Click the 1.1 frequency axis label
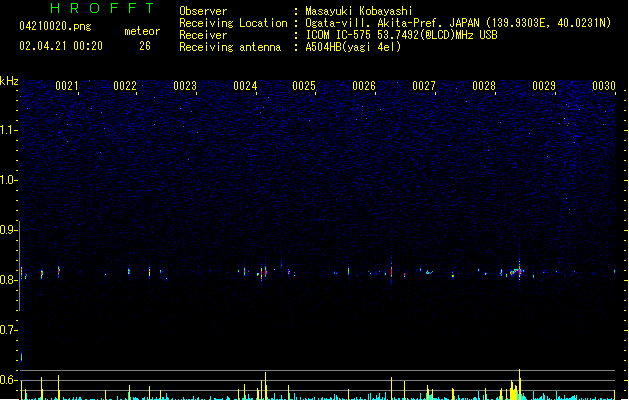 tap(8, 130)
